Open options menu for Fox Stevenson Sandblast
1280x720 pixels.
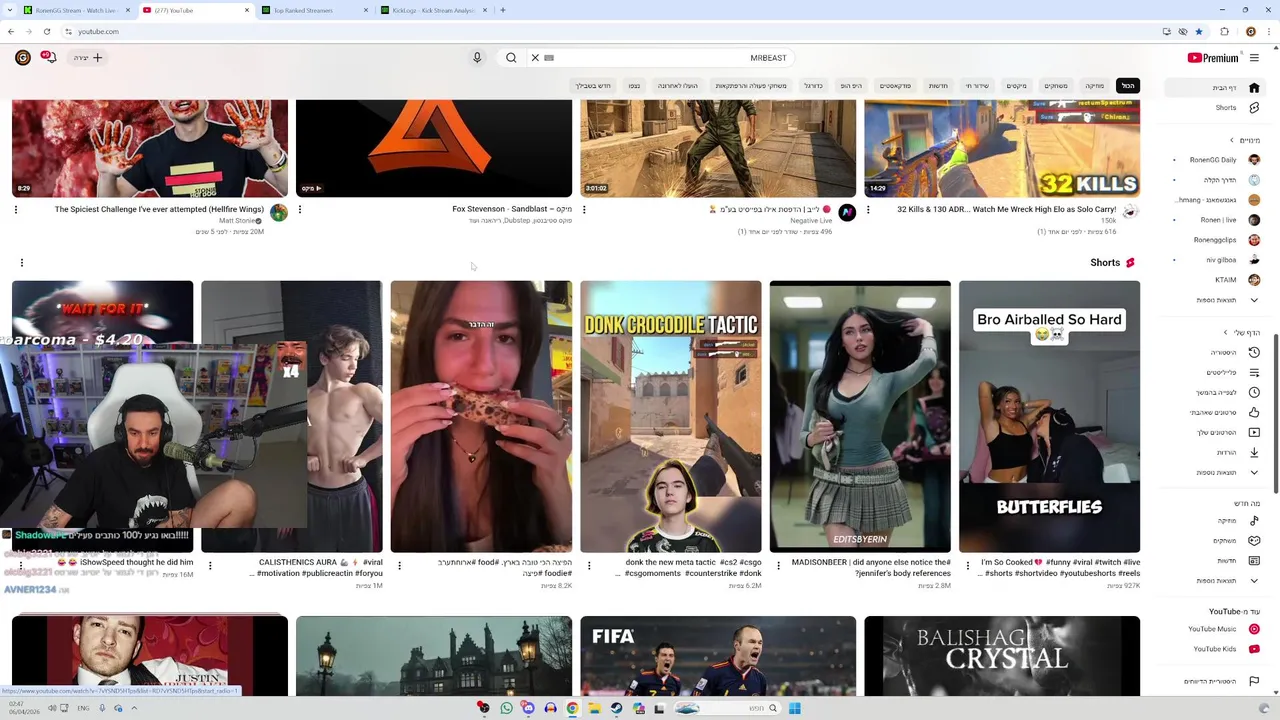pyautogui.click(x=300, y=210)
